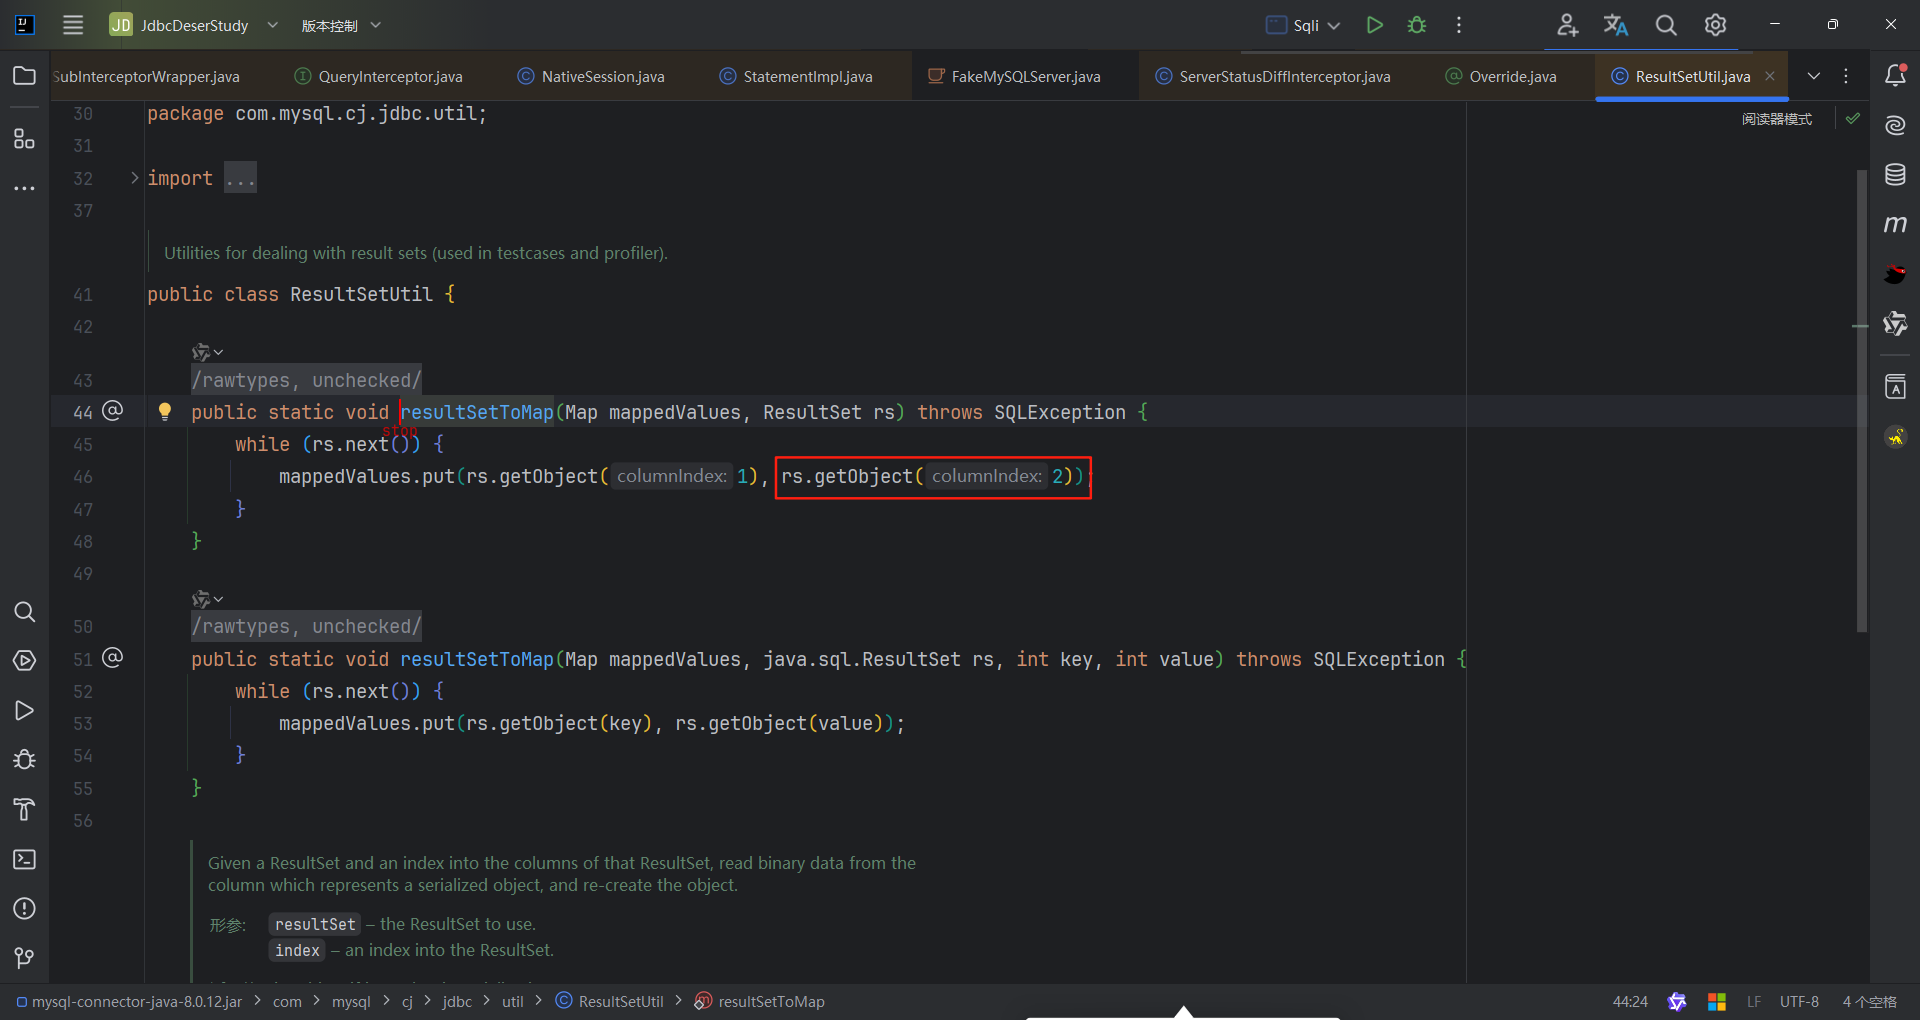The width and height of the screenshot is (1920, 1020).
Task: Open the Run tool window
Action: tap(24, 711)
